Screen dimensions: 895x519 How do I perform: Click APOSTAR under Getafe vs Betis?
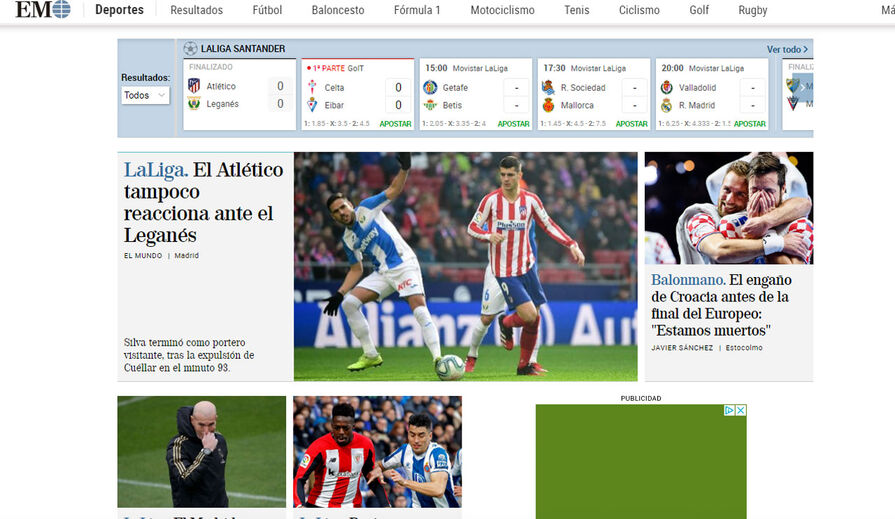click(513, 124)
